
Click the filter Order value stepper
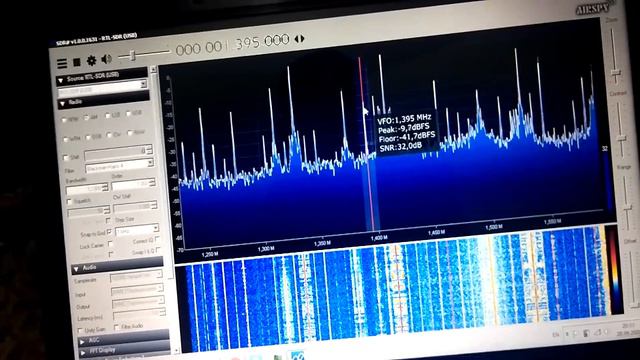pyautogui.click(x=152, y=183)
